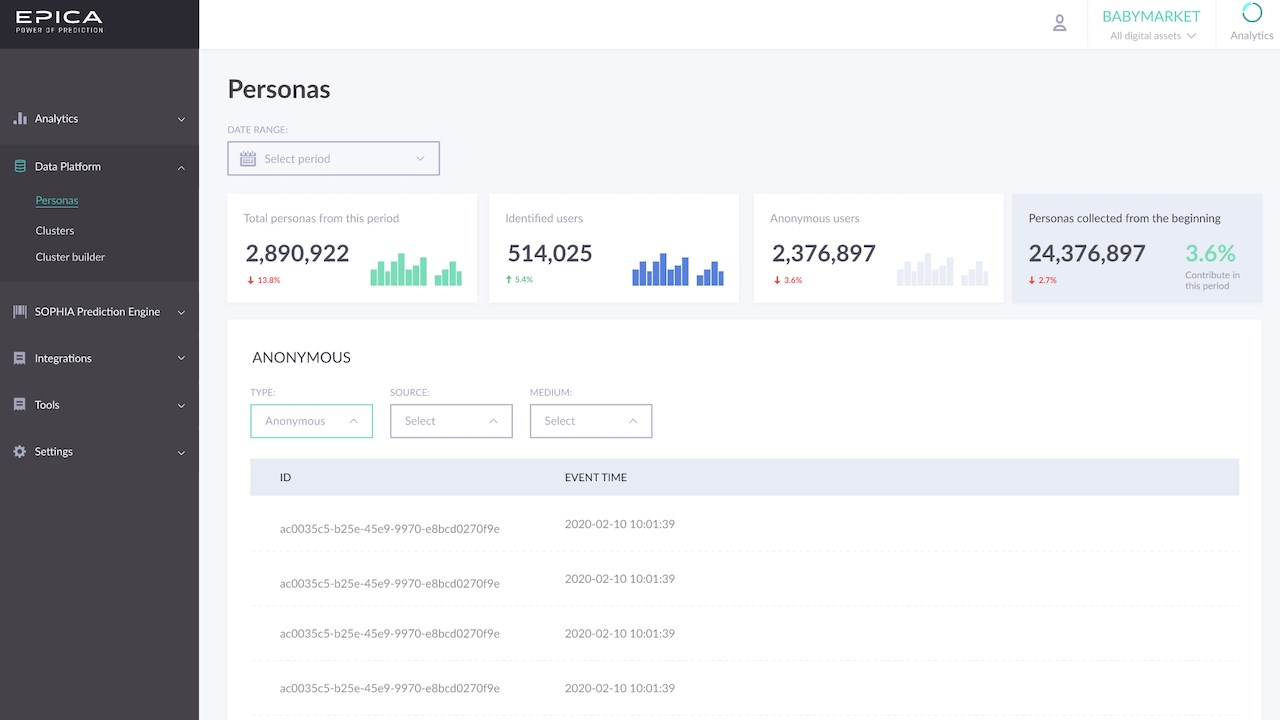Click the Settings gear icon
The width and height of the screenshot is (1280, 720).
[20, 451]
